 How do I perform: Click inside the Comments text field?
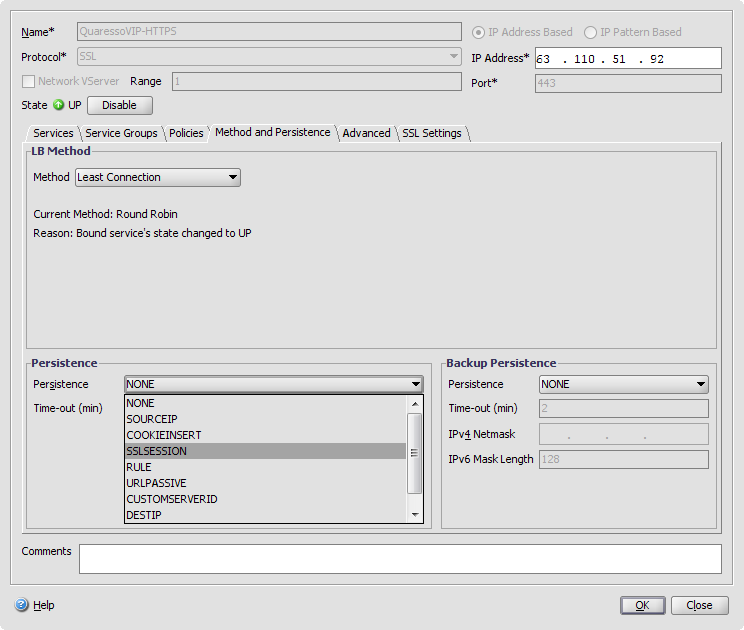(400, 558)
